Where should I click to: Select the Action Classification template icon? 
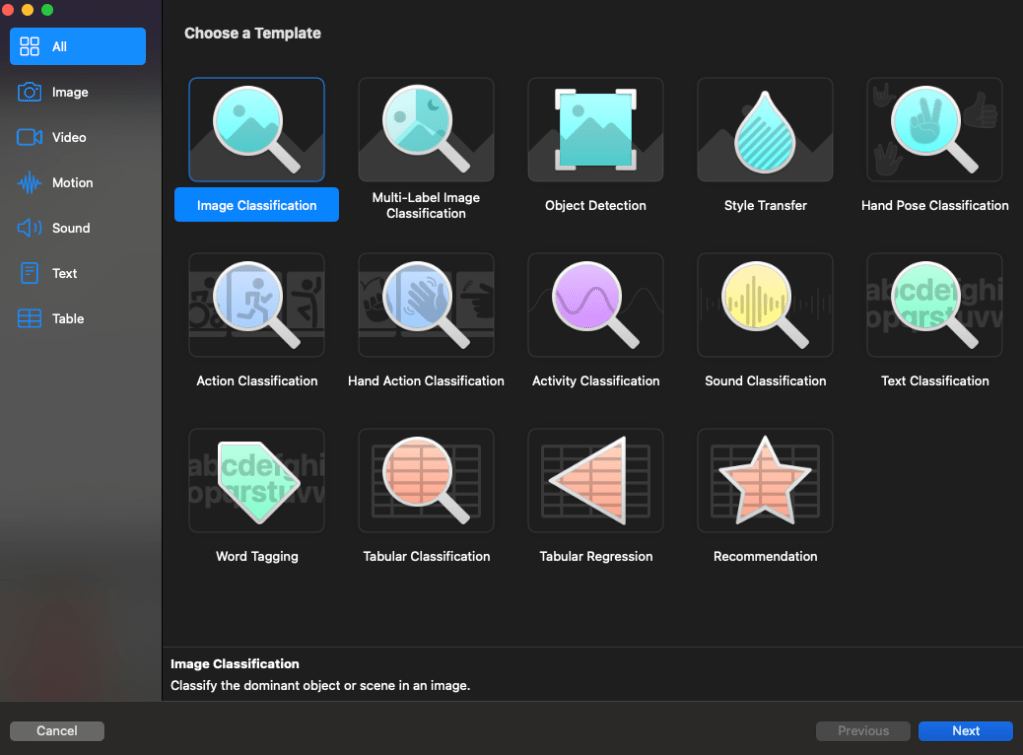click(256, 305)
